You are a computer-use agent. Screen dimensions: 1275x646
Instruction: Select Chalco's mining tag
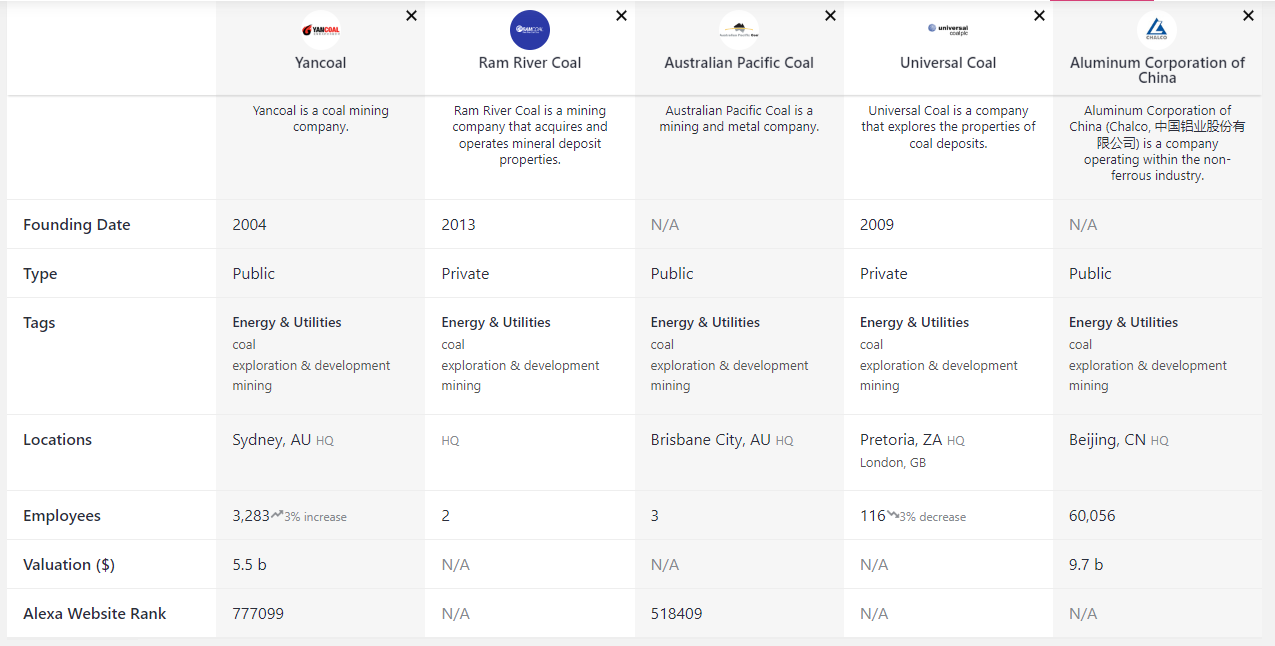pos(1089,386)
